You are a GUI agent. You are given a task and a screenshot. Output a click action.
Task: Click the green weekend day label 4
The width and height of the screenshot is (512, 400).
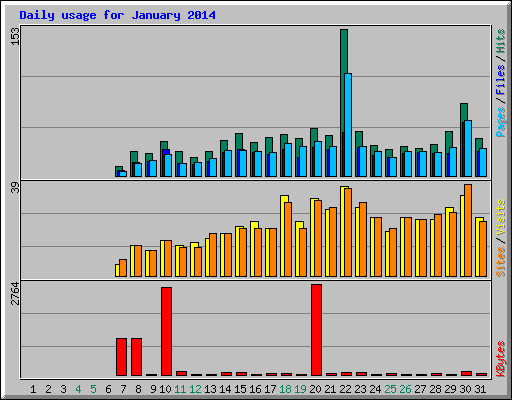point(78,389)
